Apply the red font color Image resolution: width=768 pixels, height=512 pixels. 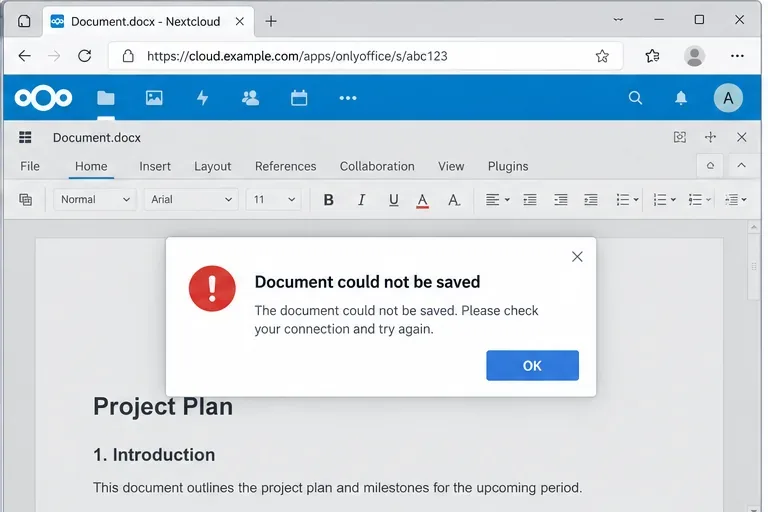422,200
